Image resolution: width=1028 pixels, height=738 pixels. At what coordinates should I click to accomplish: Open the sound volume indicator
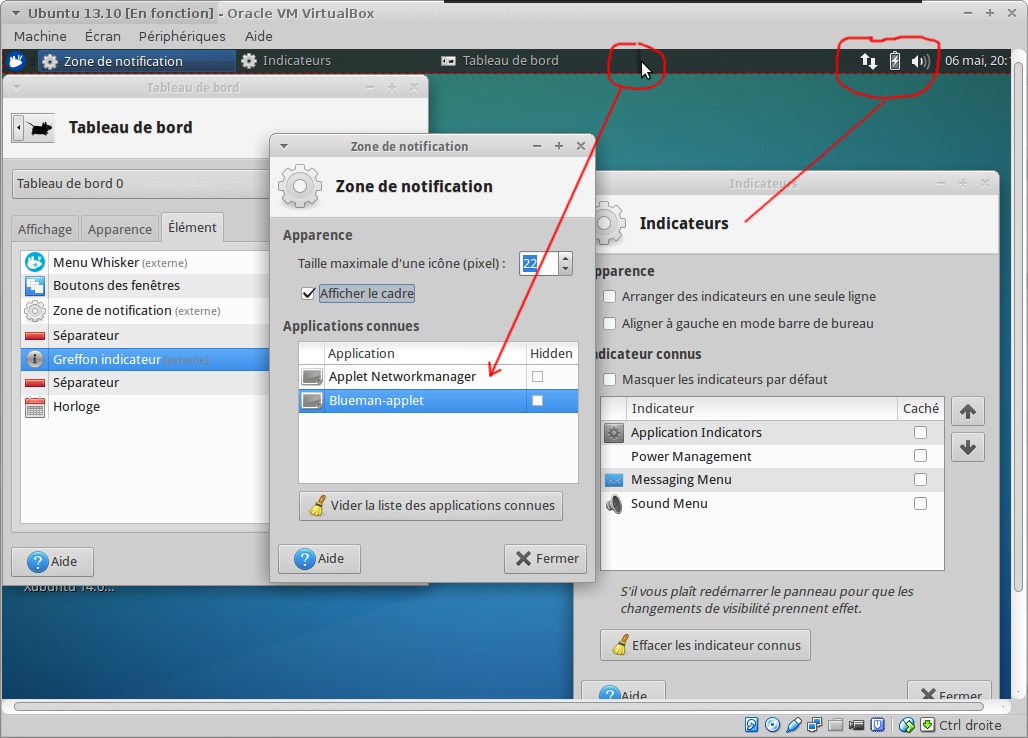click(x=920, y=61)
